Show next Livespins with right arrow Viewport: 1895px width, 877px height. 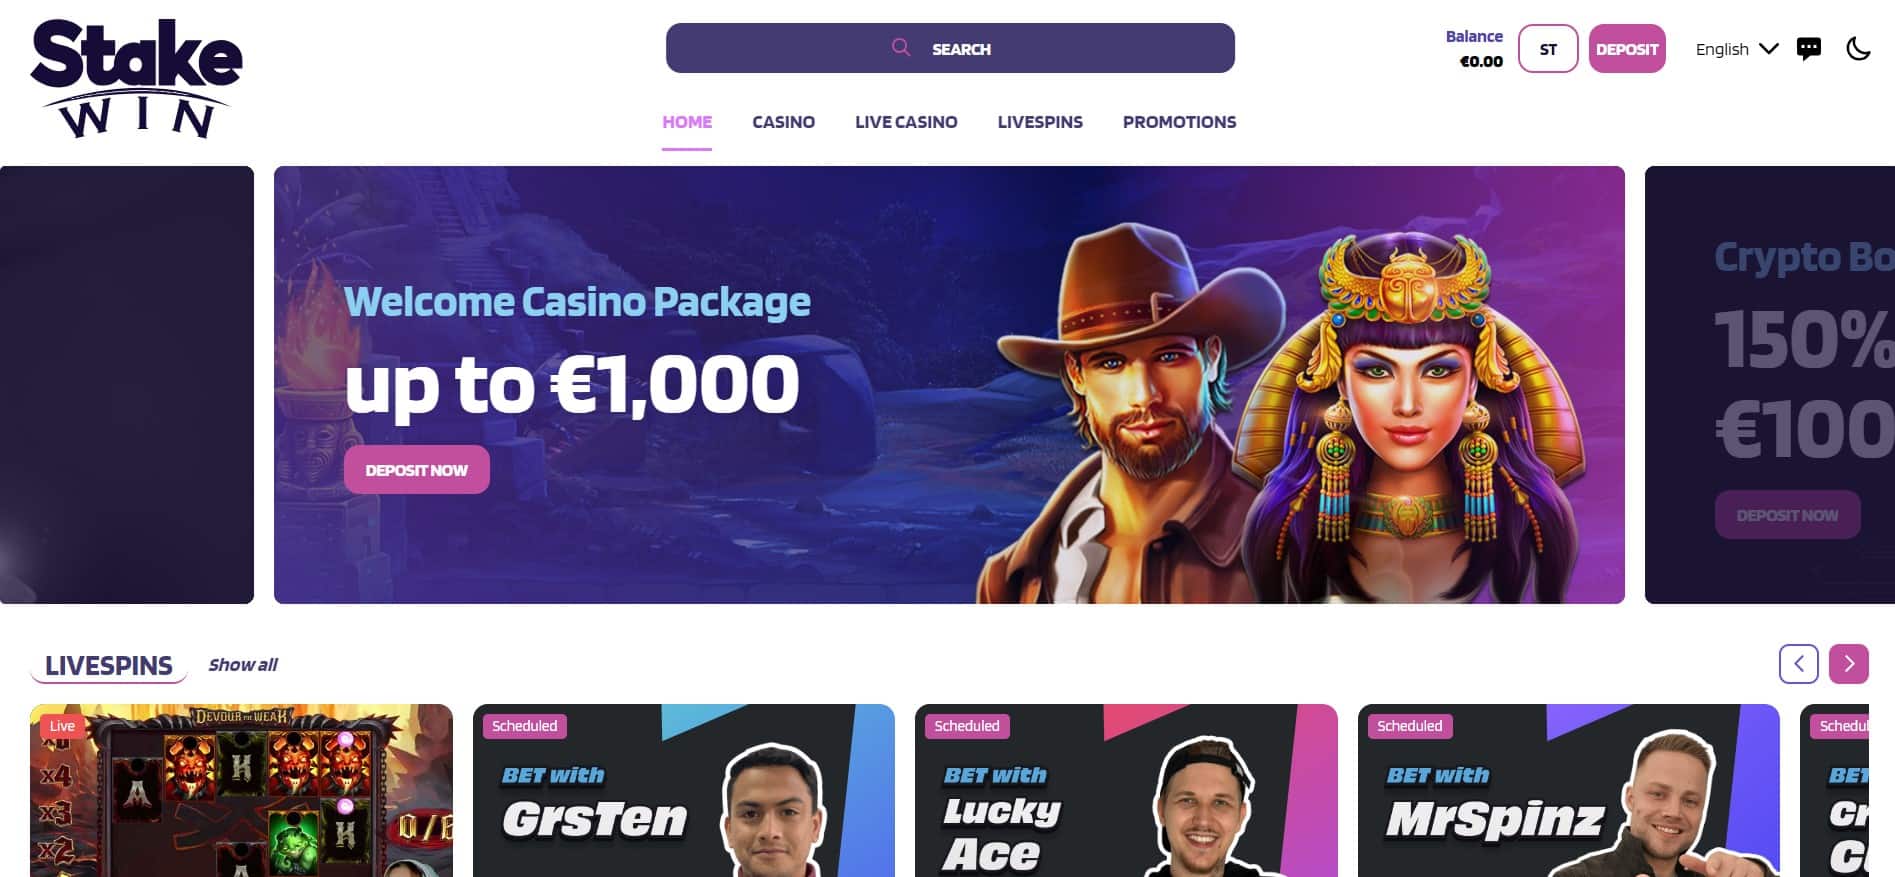[x=1848, y=664]
